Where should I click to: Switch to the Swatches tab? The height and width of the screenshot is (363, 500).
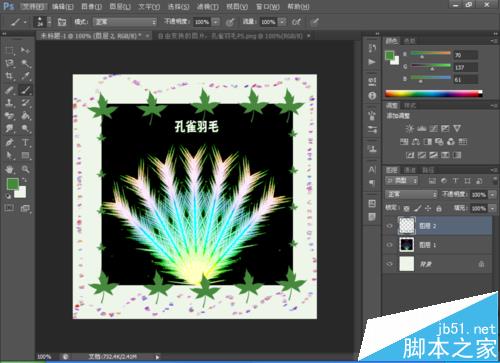tap(409, 41)
